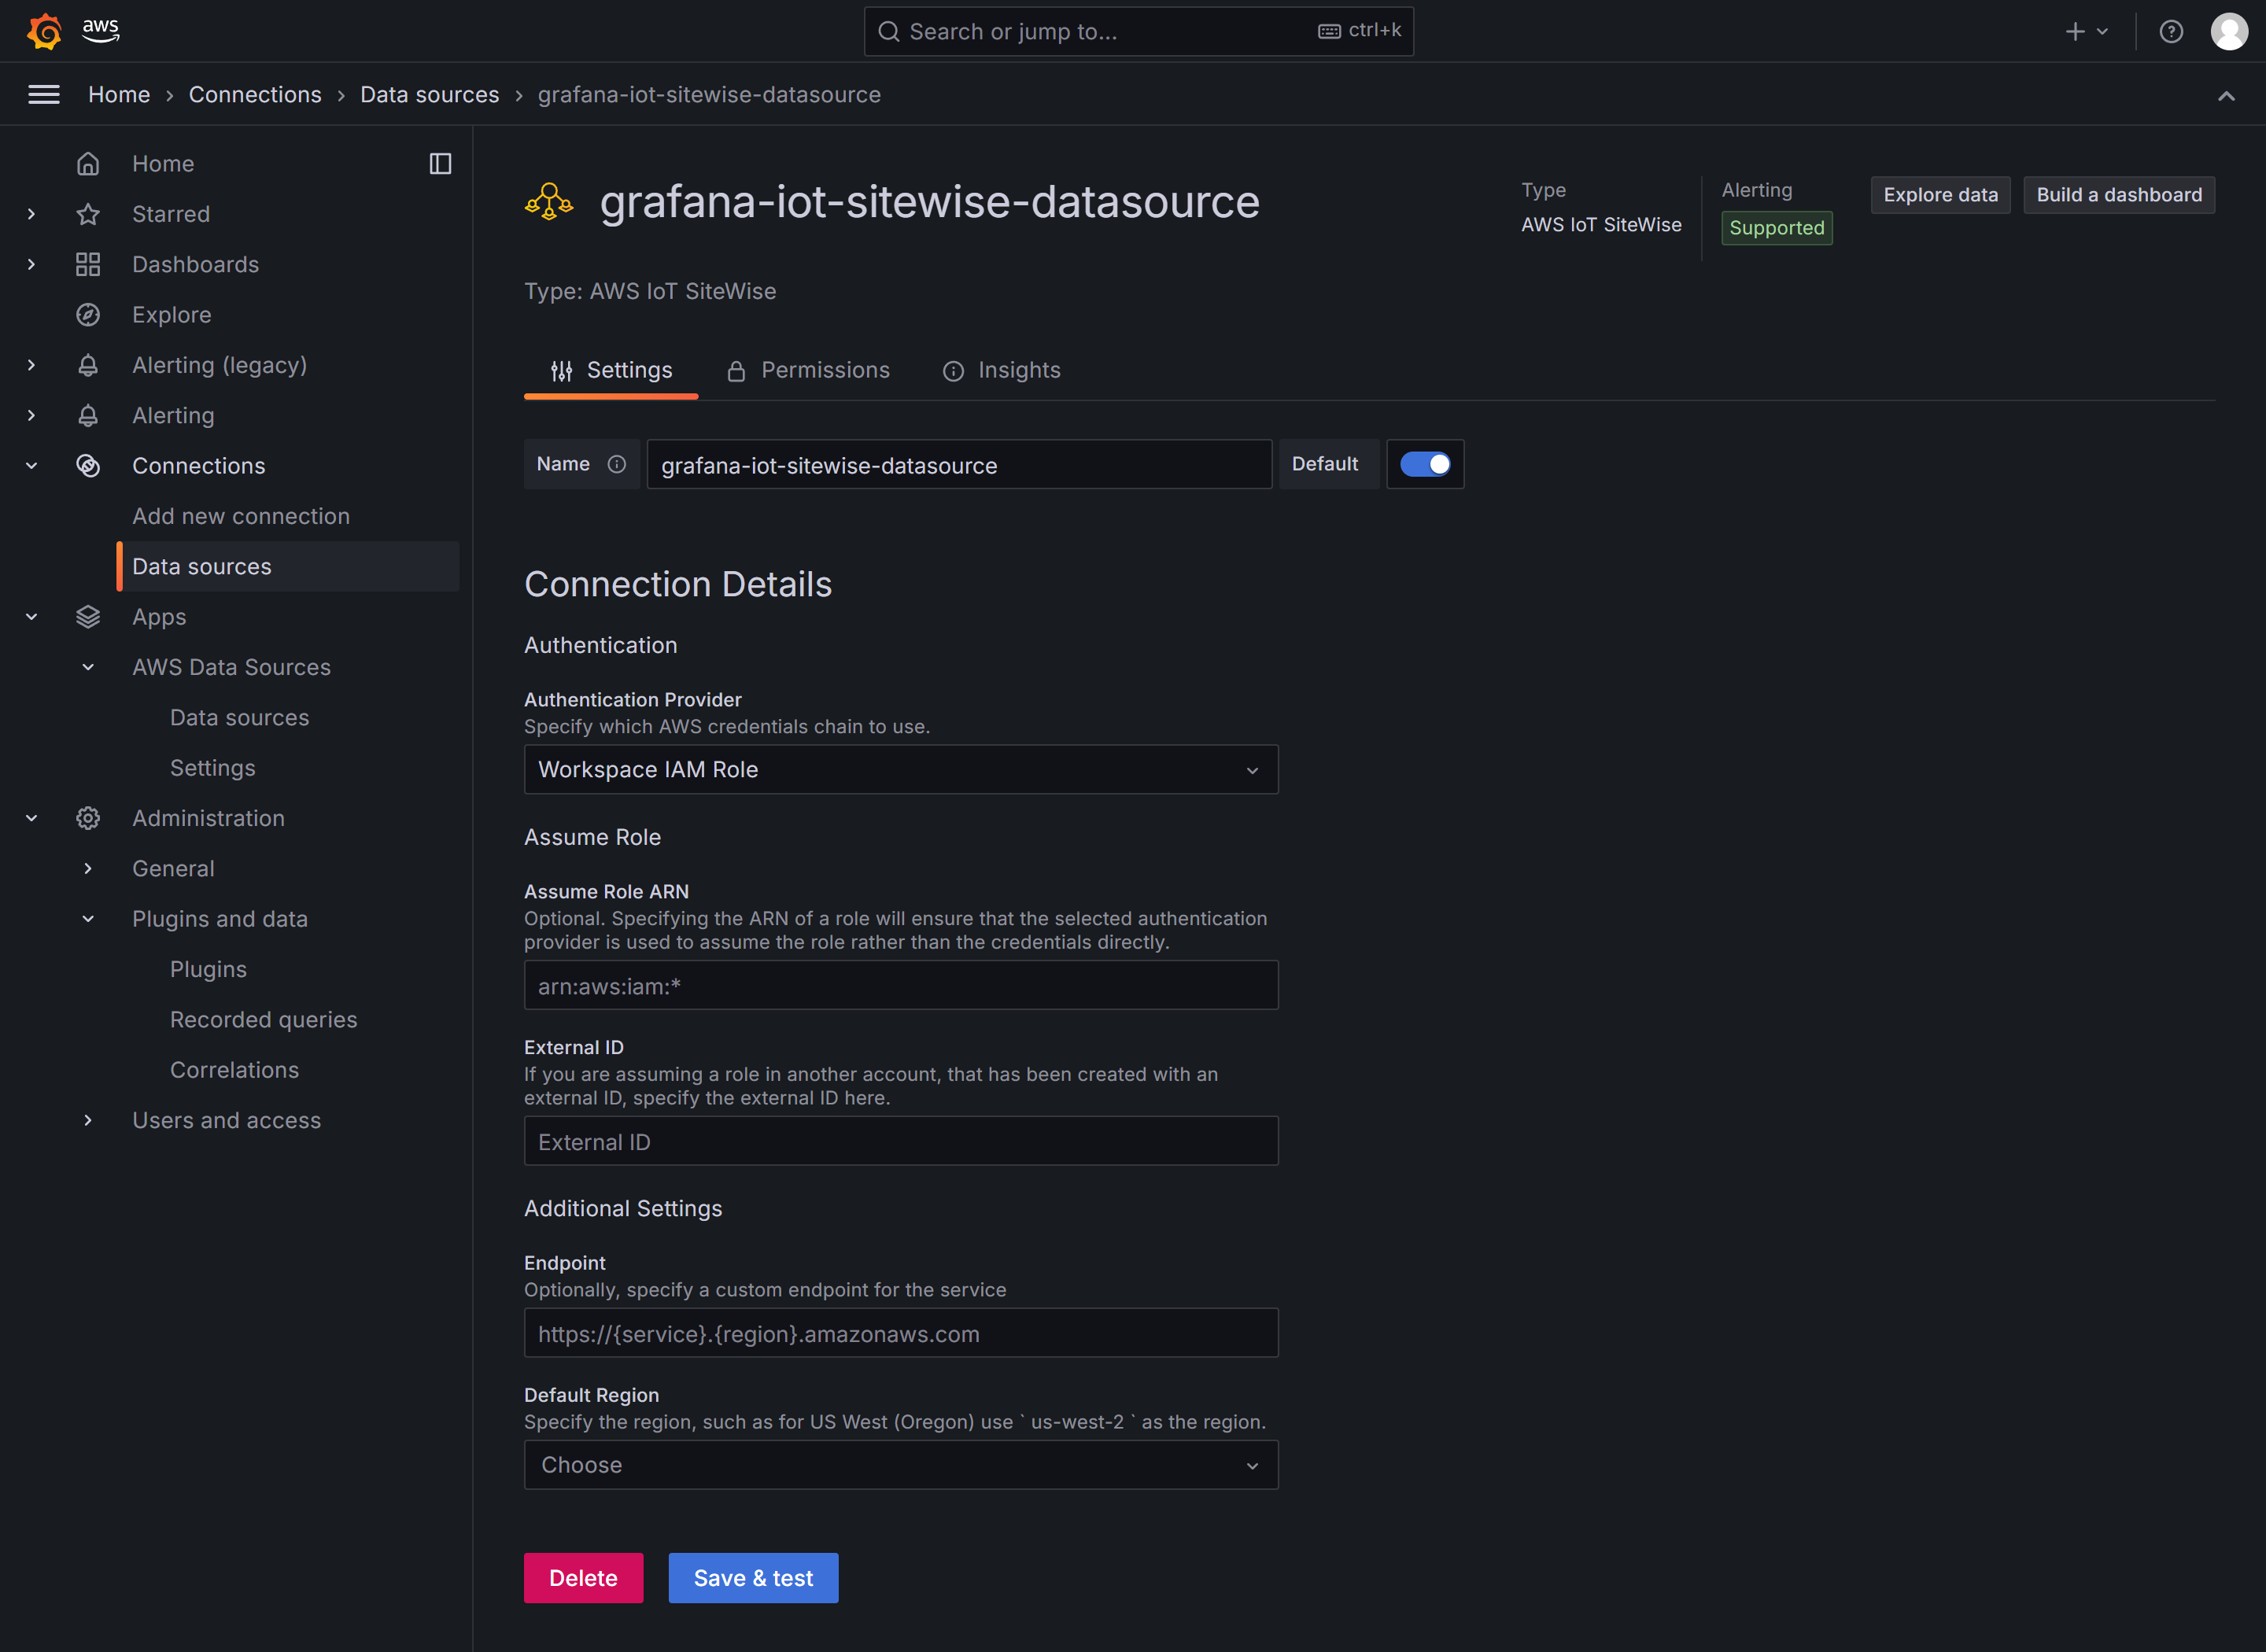Go to Data sources breadcrumb link
2266x1652 pixels.
(x=429, y=94)
